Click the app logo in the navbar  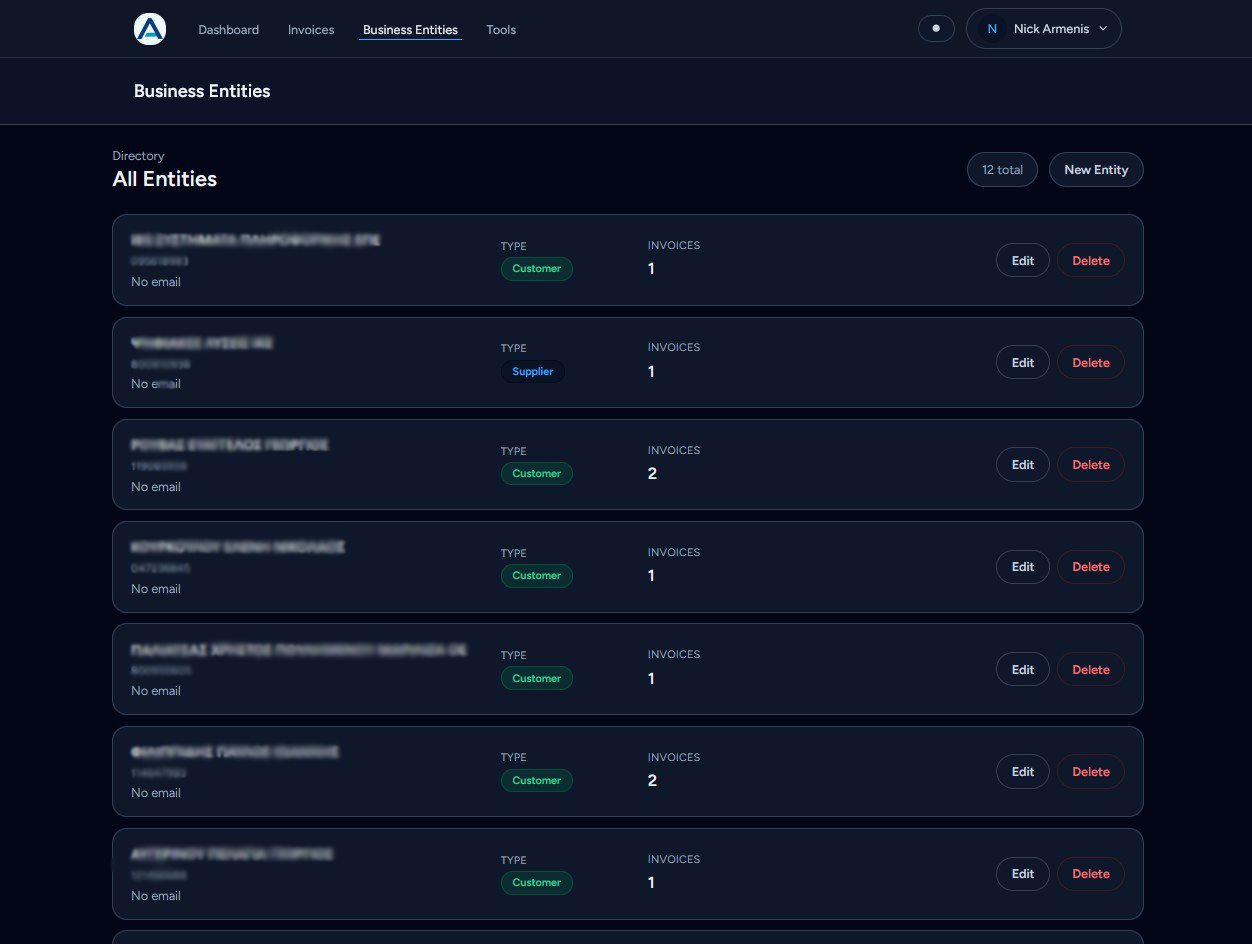tap(150, 29)
